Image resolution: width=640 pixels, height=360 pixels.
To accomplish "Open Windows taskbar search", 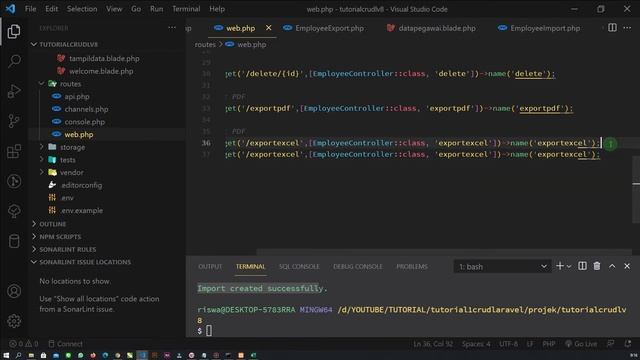I will pyautogui.click(x=18, y=356).
